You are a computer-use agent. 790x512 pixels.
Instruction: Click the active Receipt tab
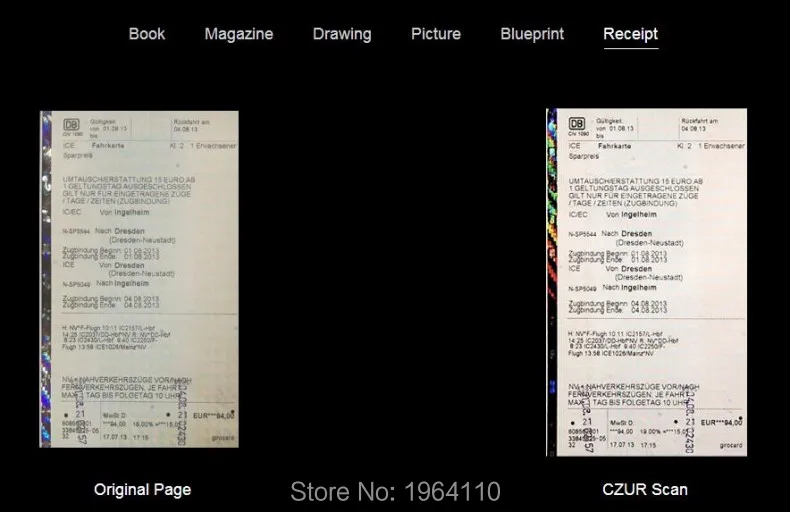coord(630,34)
